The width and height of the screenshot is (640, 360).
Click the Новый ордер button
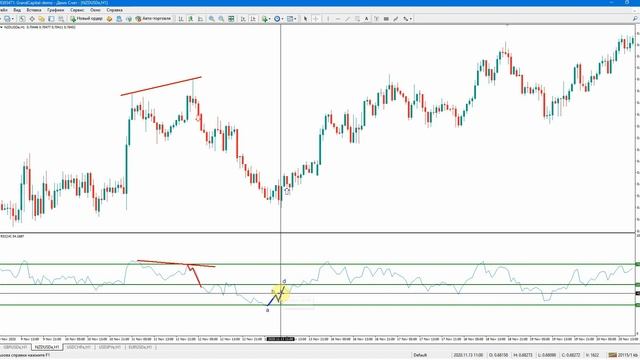tap(86, 19)
